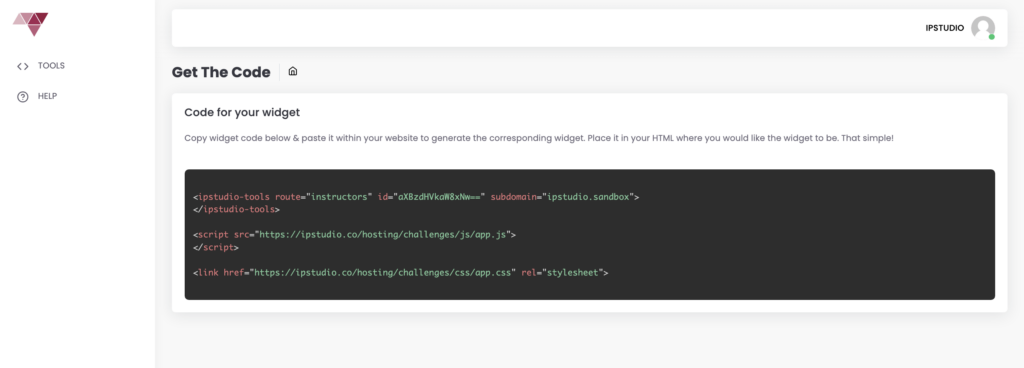Click the widget instructions paragraph
Screen dimensions: 1024x368
coord(539,138)
